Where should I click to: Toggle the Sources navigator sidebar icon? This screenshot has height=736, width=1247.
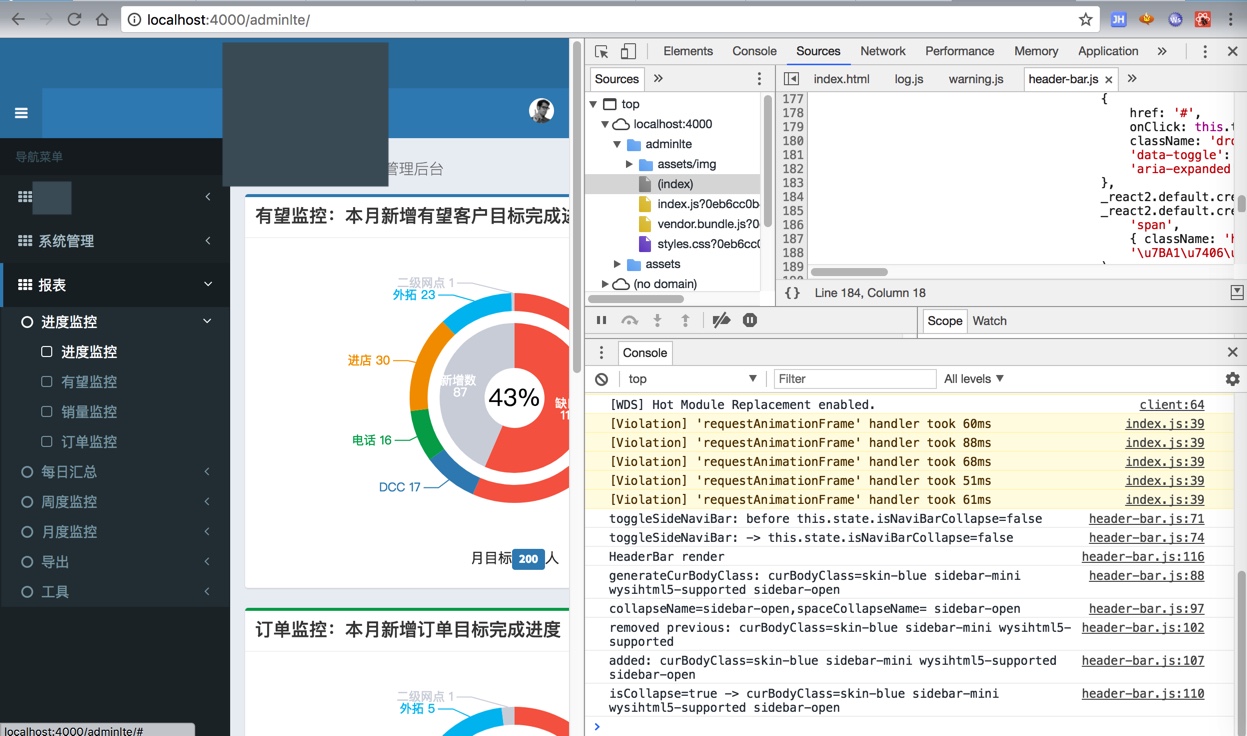click(791, 79)
